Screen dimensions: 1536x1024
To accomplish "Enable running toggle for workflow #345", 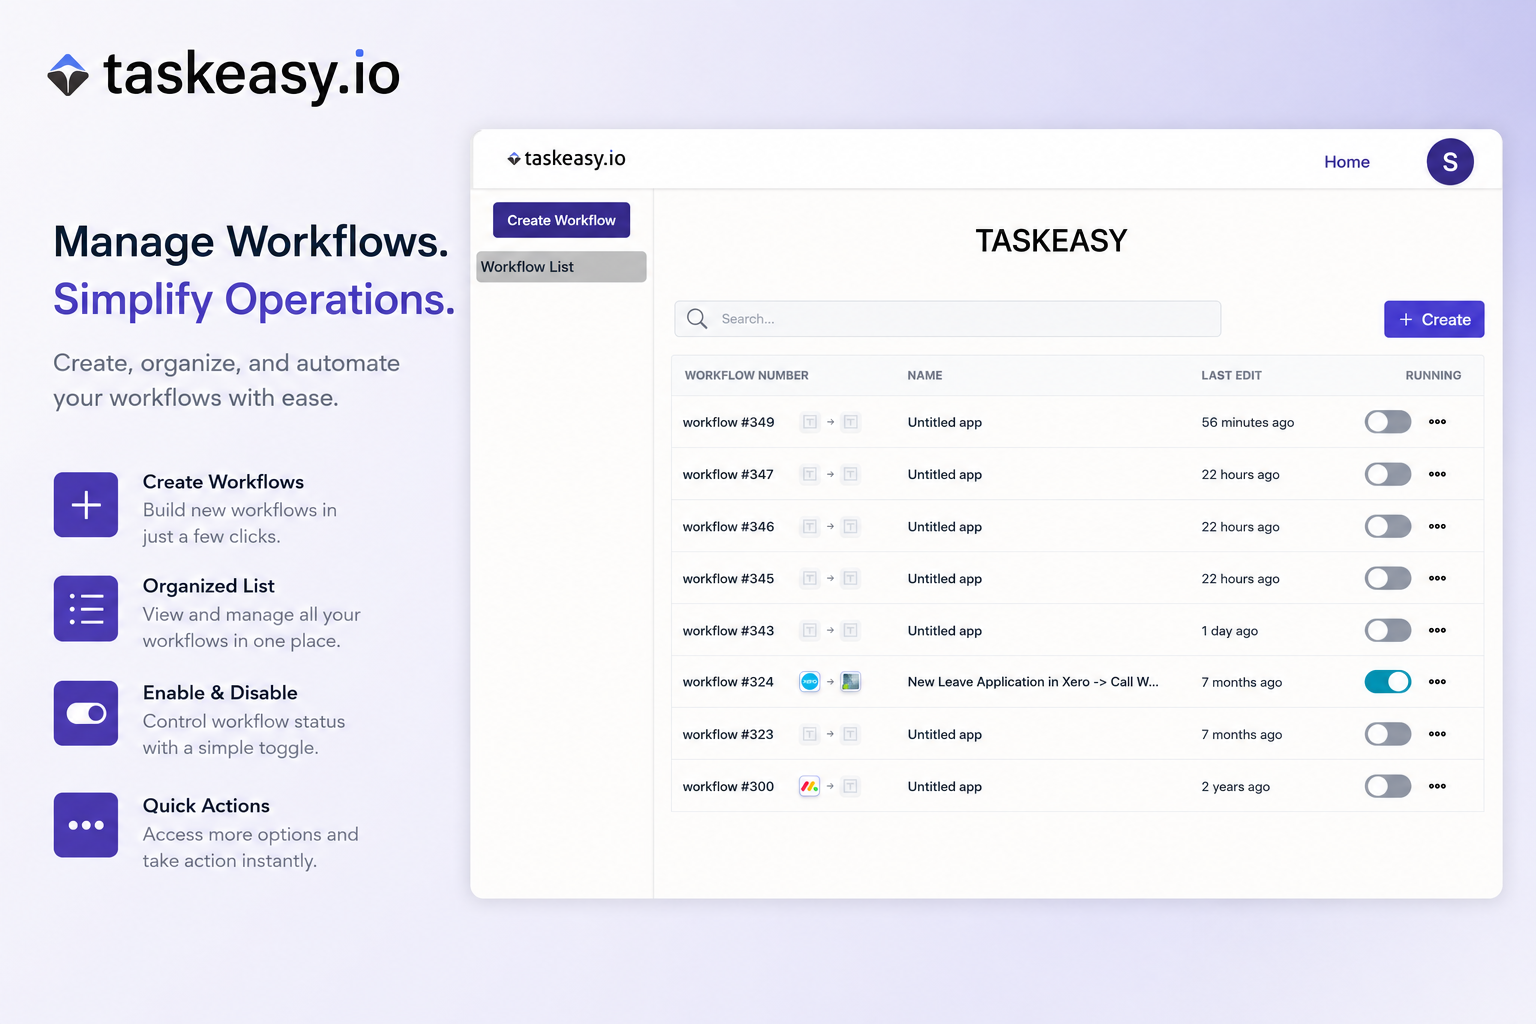I will pyautogui.click(x=1388, y=578).
